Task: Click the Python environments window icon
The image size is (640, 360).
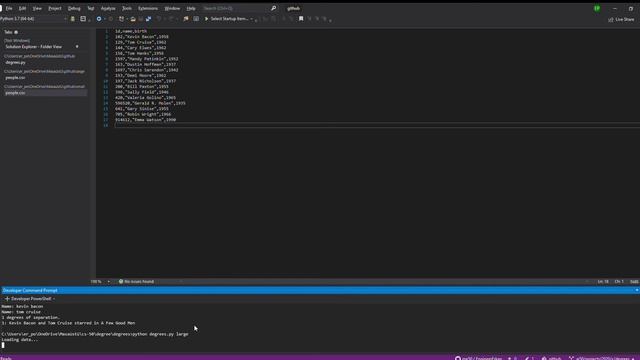Action: pos(73,19)
